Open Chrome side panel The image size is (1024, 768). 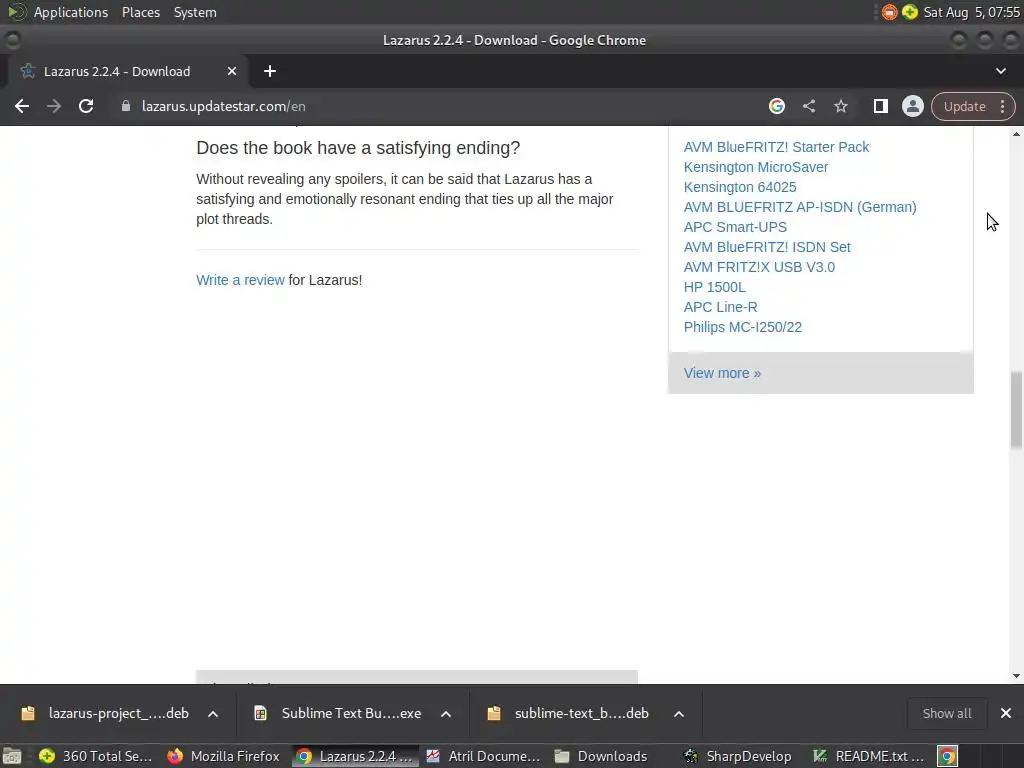(x=880, y=106)
